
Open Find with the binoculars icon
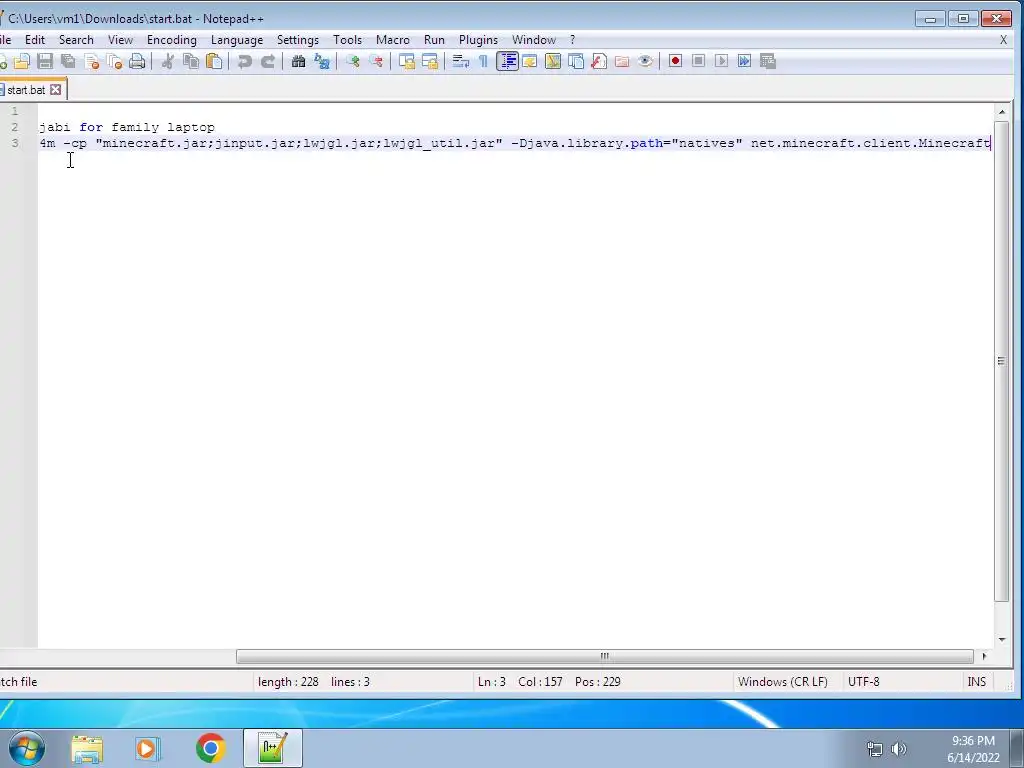click(x=298, y=61)
